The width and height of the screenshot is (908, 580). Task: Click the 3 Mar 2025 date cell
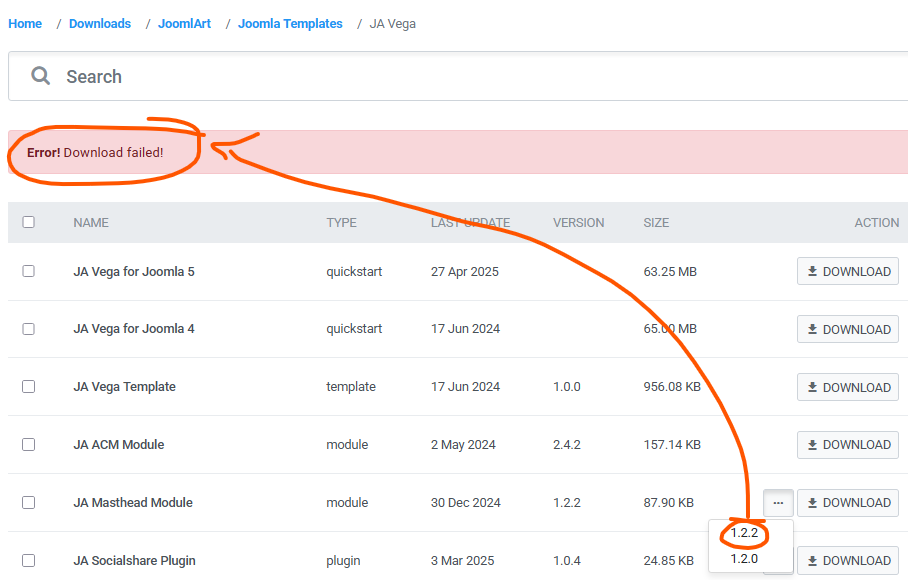(462, 560)
